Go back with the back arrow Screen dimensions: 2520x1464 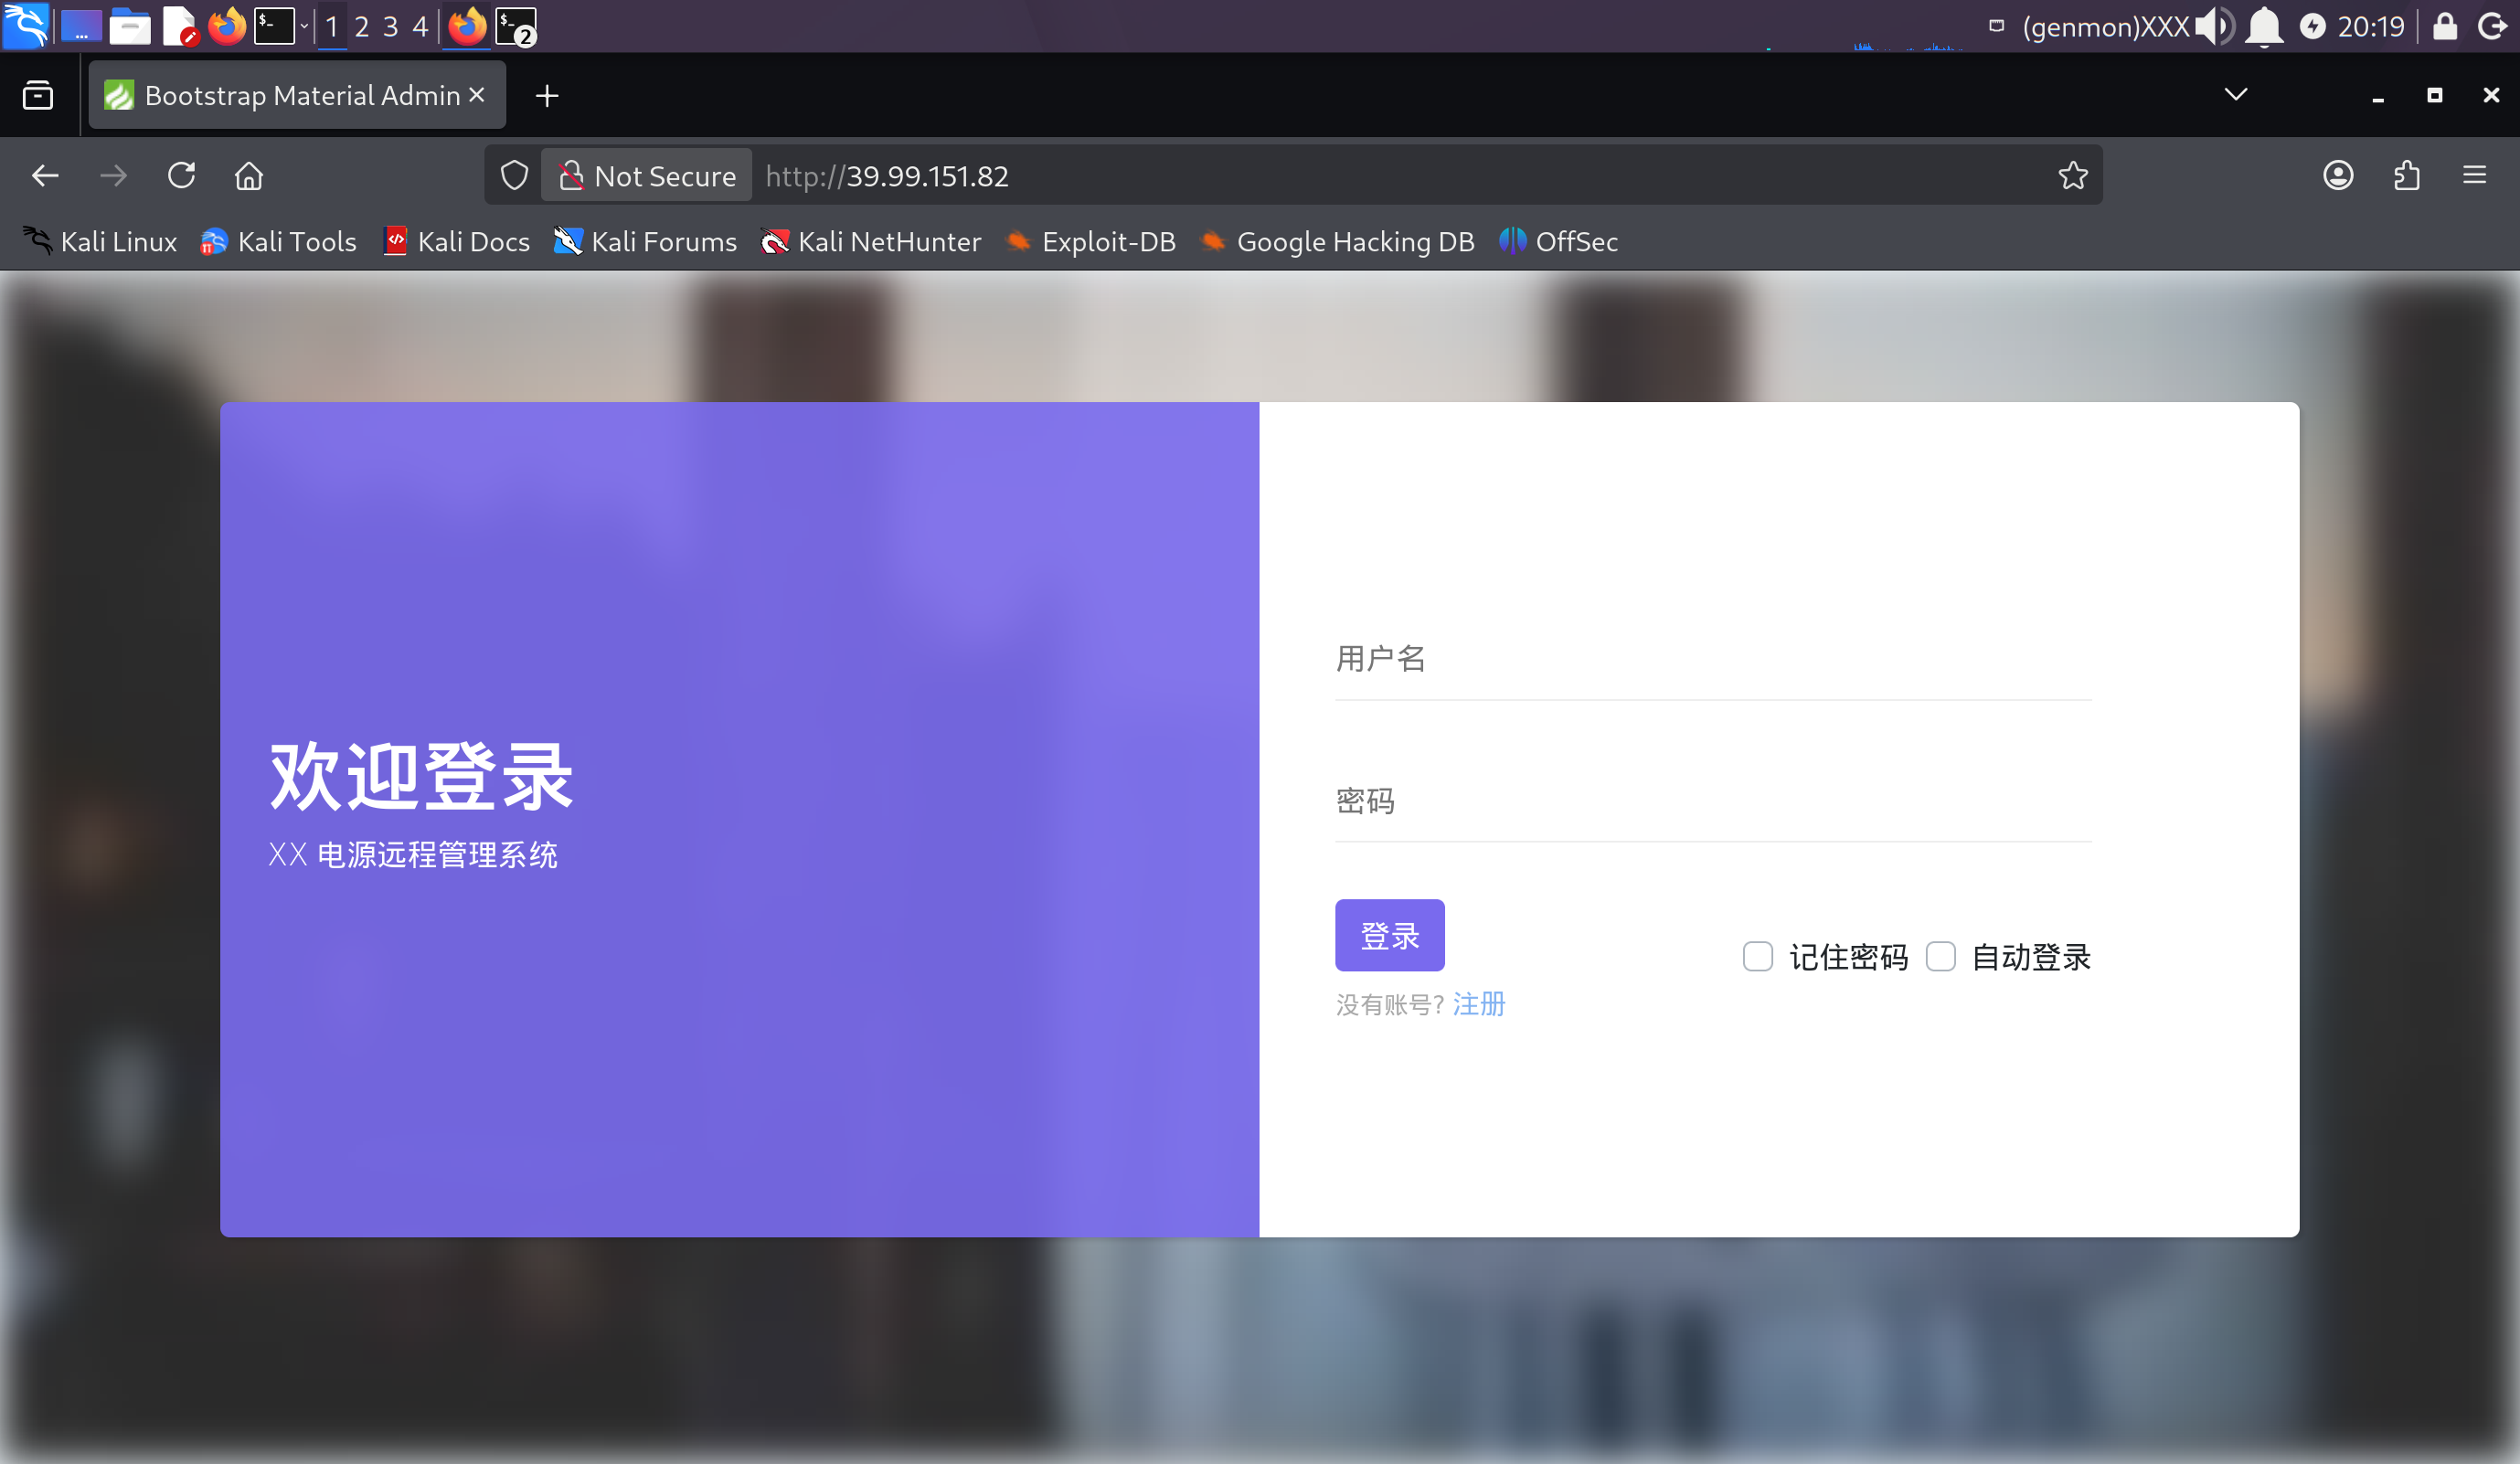[45, 176]
